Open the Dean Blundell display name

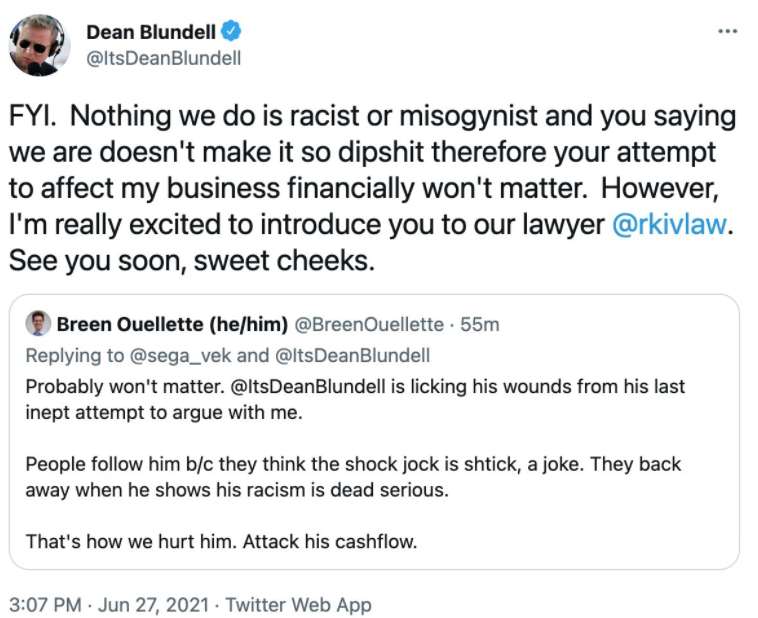click(x=151, y=32)
